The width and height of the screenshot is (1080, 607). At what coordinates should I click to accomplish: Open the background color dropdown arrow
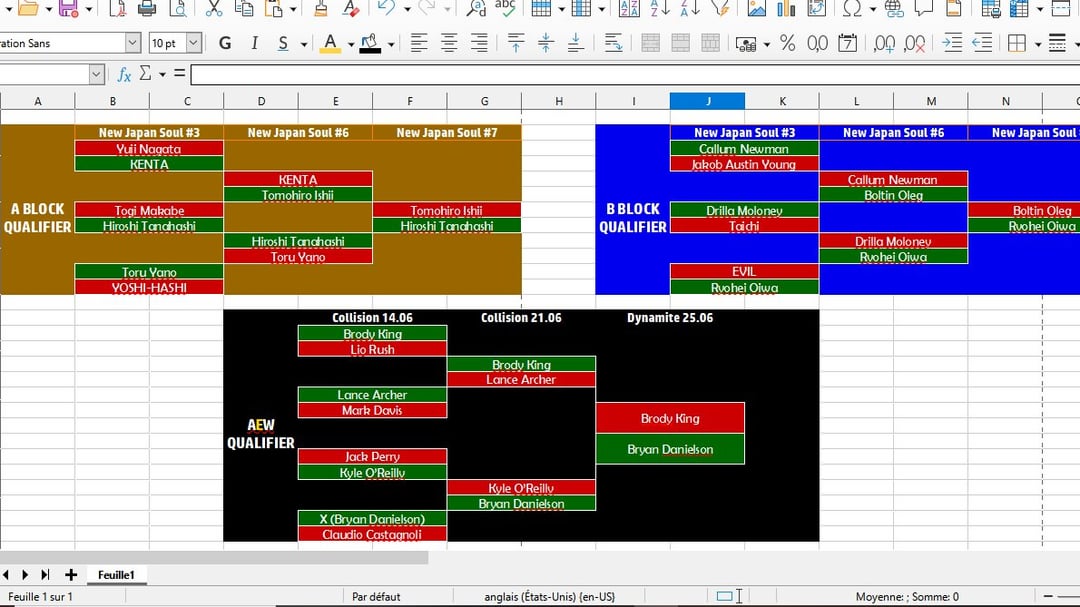point(391,45)
